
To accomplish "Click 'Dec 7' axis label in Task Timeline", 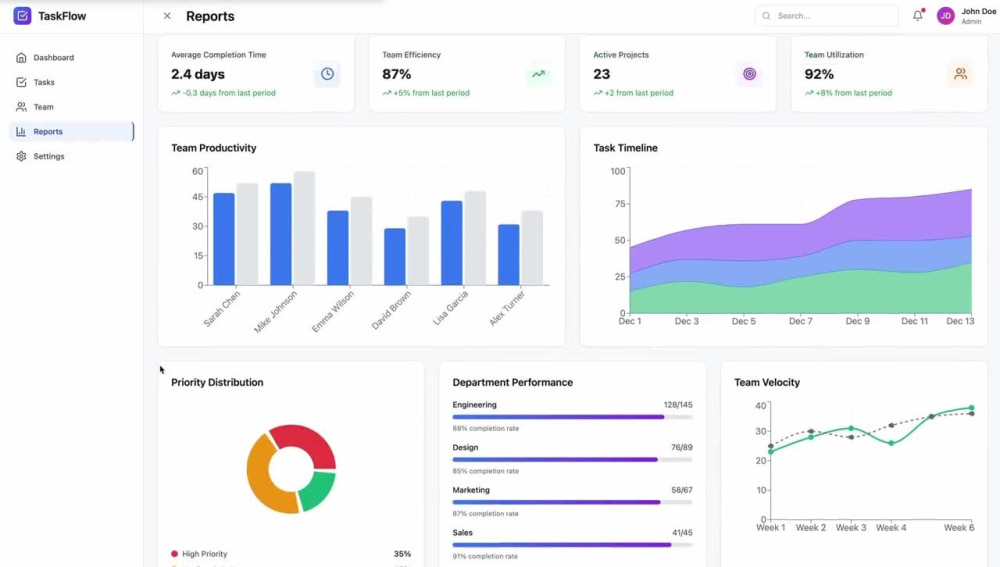I will pos(800,321).
